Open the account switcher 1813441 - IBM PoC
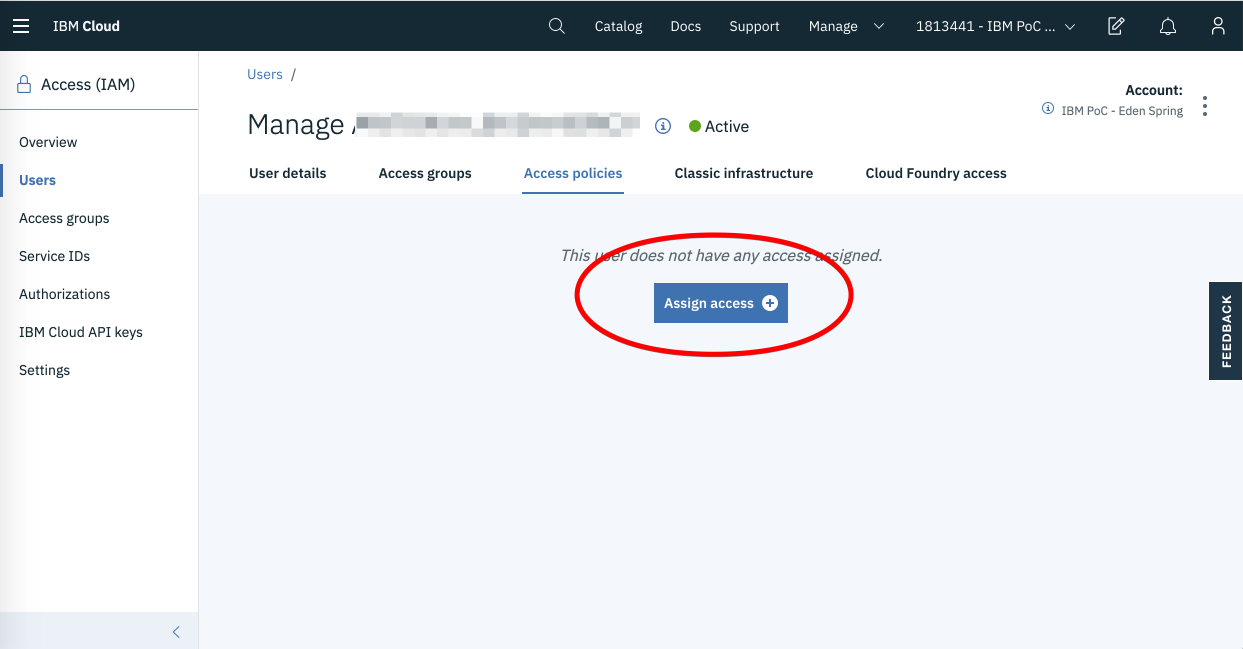 (x=995, y=26)
